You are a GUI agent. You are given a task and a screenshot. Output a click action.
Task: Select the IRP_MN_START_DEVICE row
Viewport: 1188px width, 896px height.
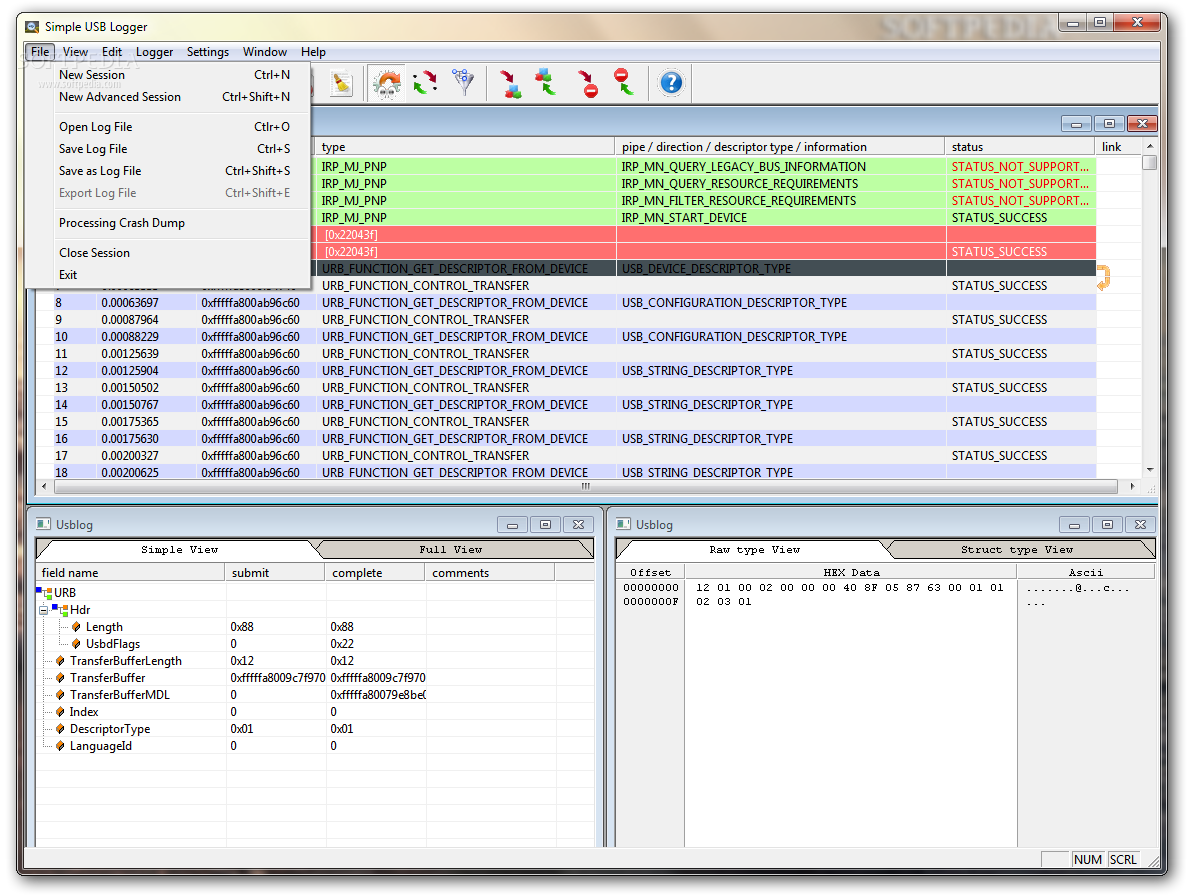[705, 217]
